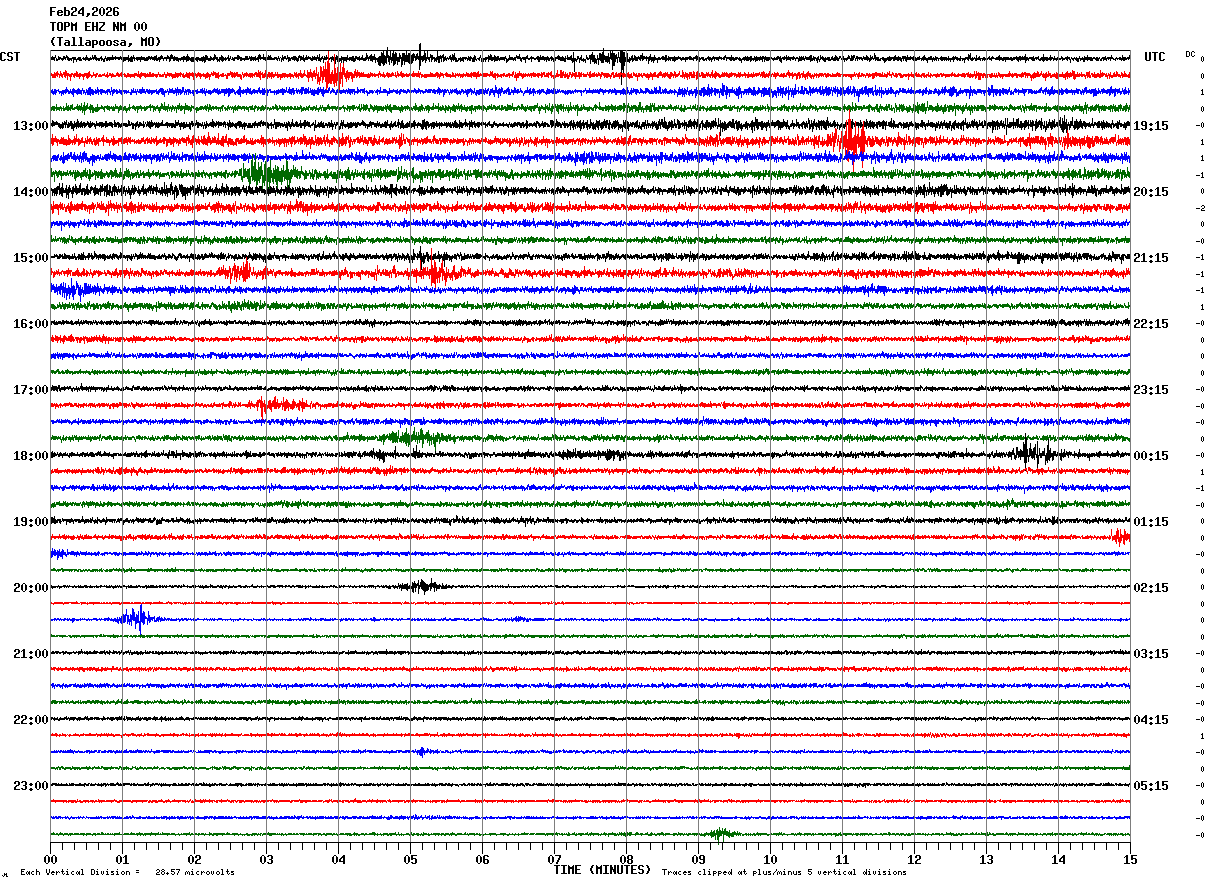Click the date header Feb24,2026
The width and height of the screenshot is (1210, 886).
84,12
